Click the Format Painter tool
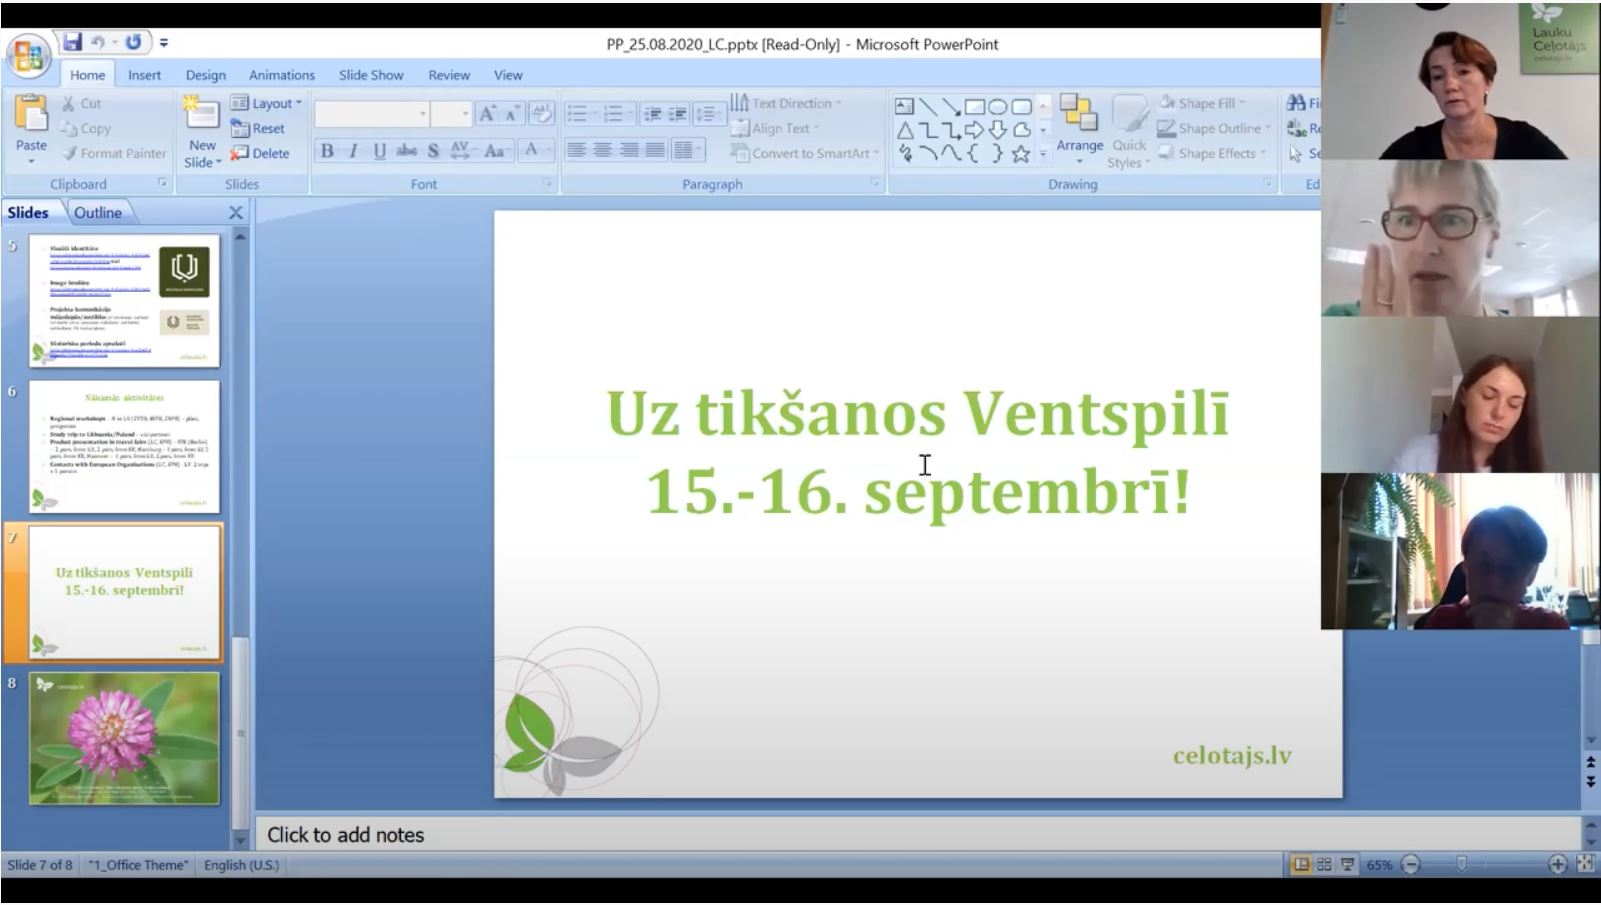 (112, 154)
